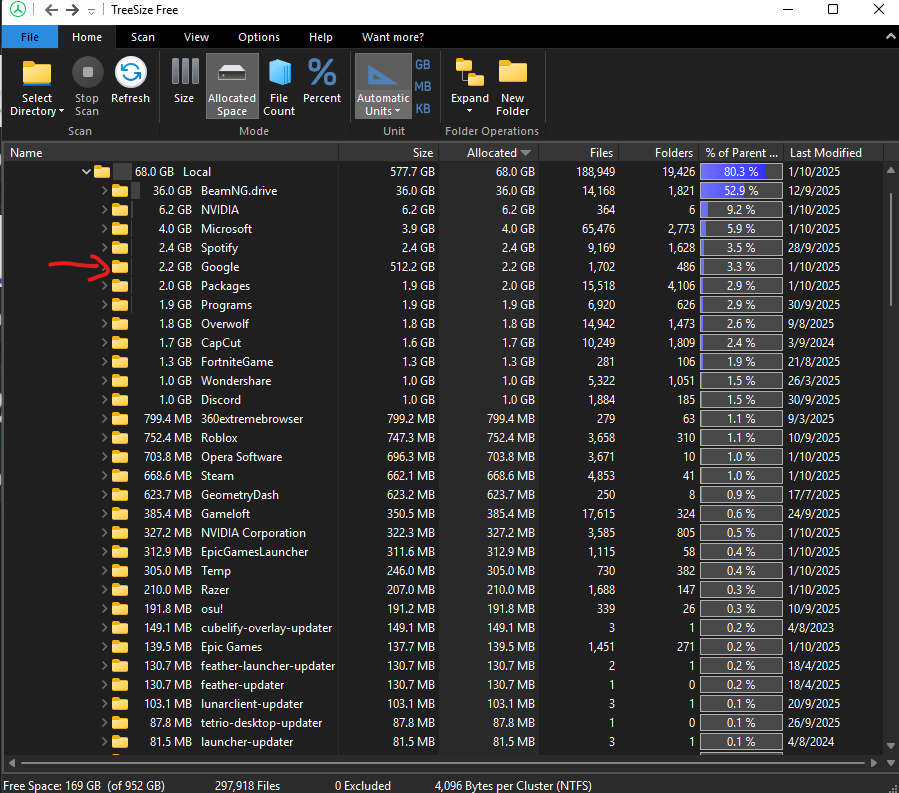The height and width of the screenshot is (793, 899).
Task: Open the Scan ribbon tab
Action: [143, 37]
